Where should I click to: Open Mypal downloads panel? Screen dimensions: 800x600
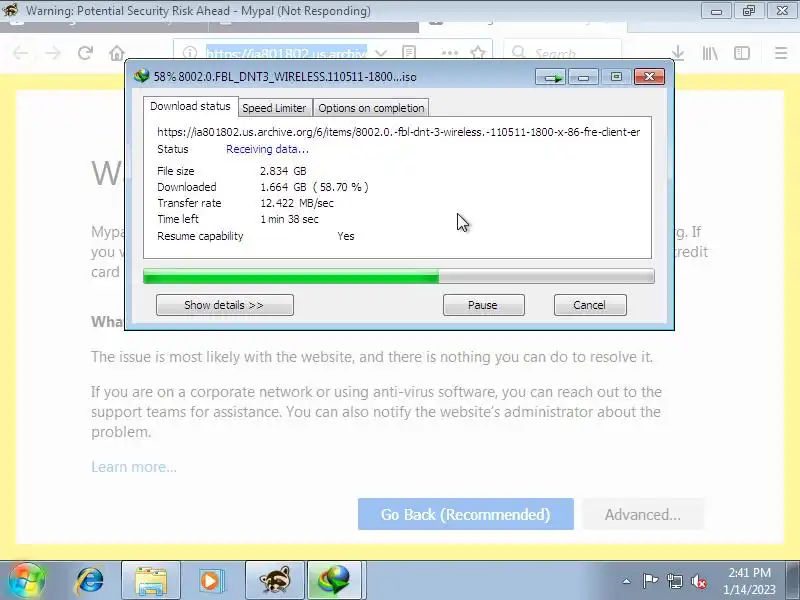tap(678, 53)
